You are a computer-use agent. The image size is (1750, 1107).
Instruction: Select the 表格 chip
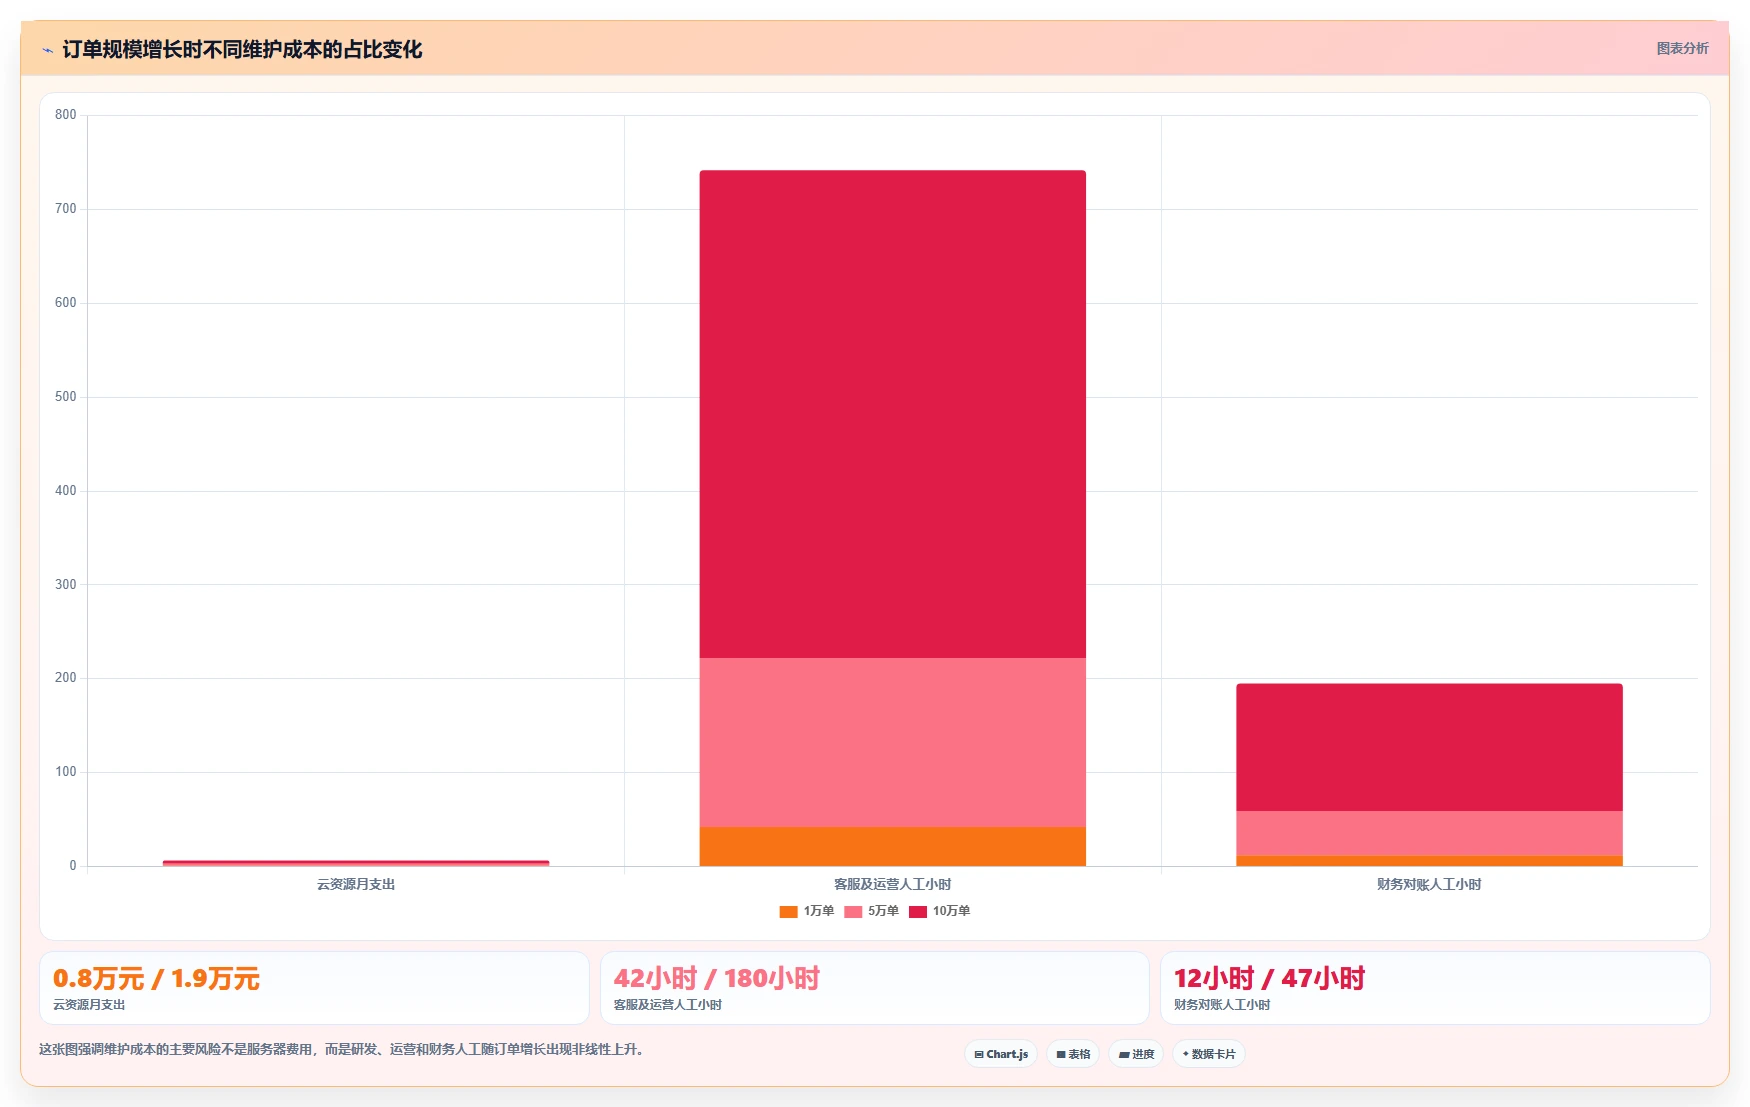pos(1073,1054)
